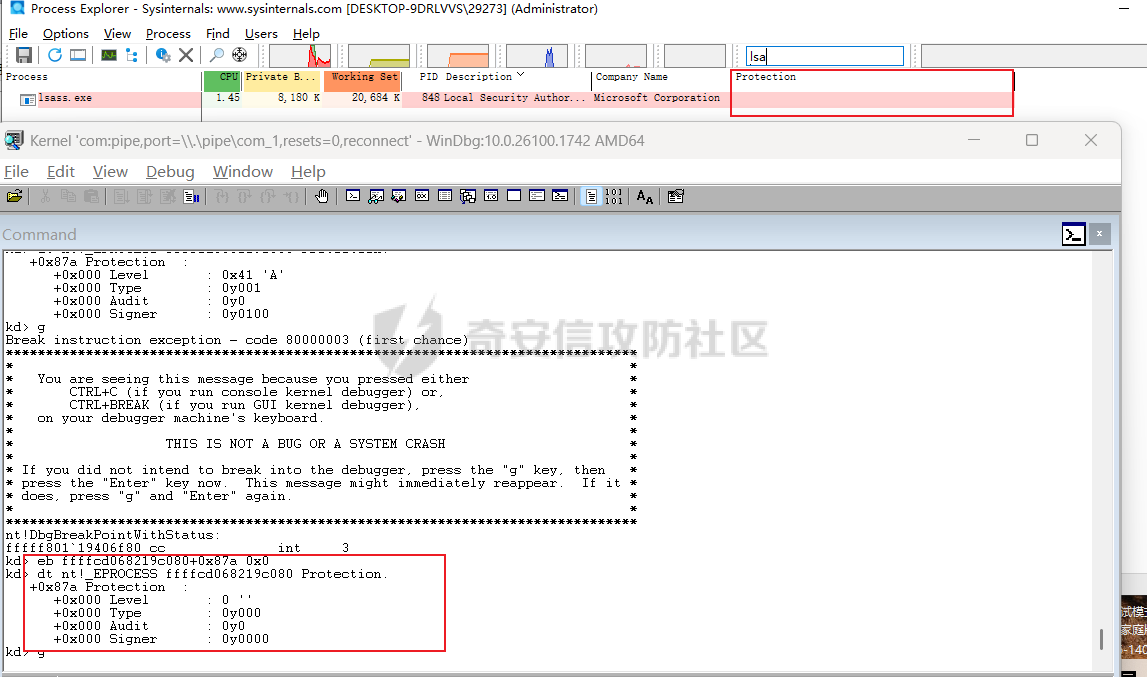Open the Options menu in Process Explorer
Viewport: 1147px width, 677px height.
pos(66,34)
